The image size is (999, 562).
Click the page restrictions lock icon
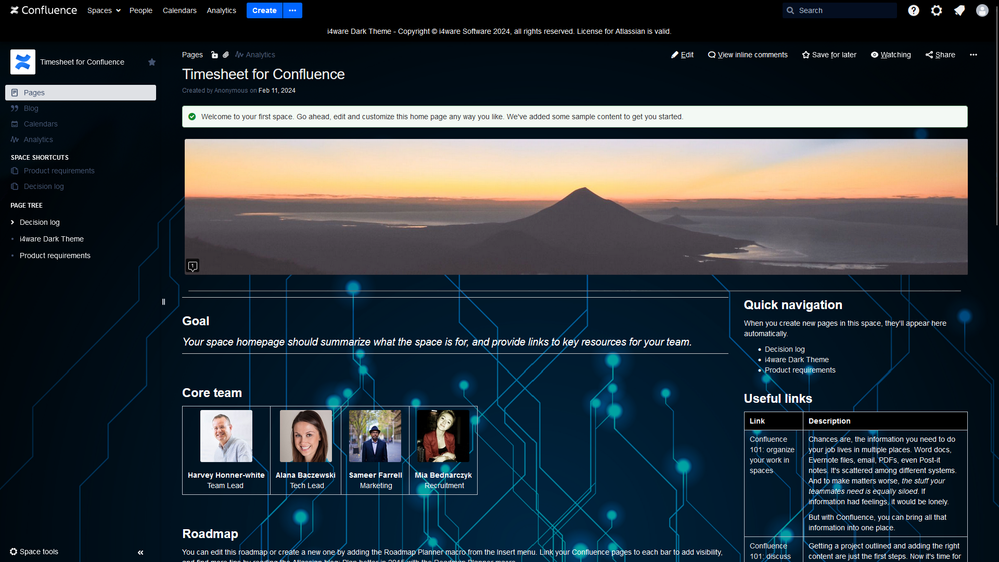[x=215, y=55]
